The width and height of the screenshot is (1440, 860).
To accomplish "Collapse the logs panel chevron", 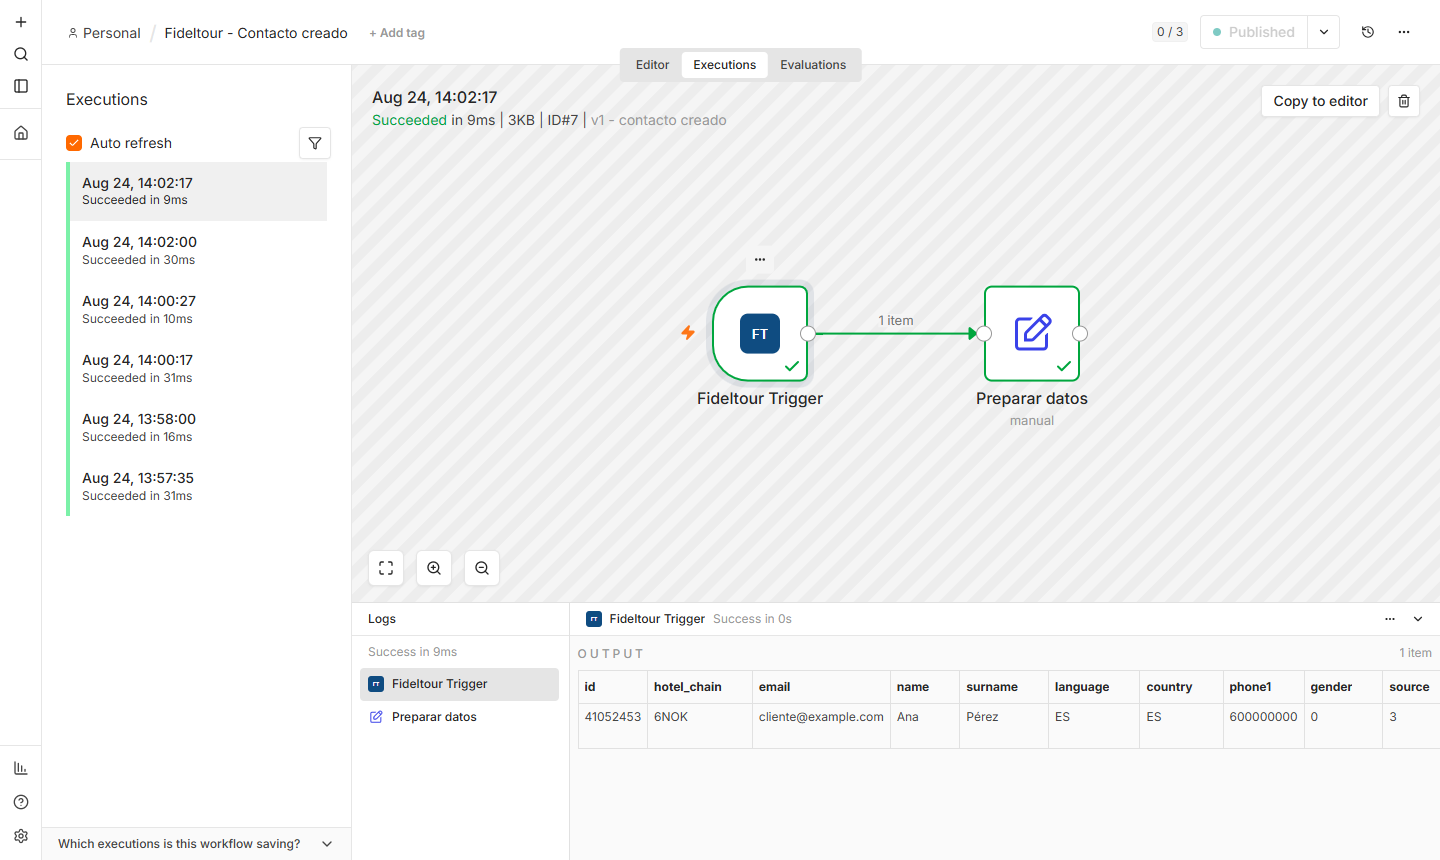I will [x=1418, y=619].
